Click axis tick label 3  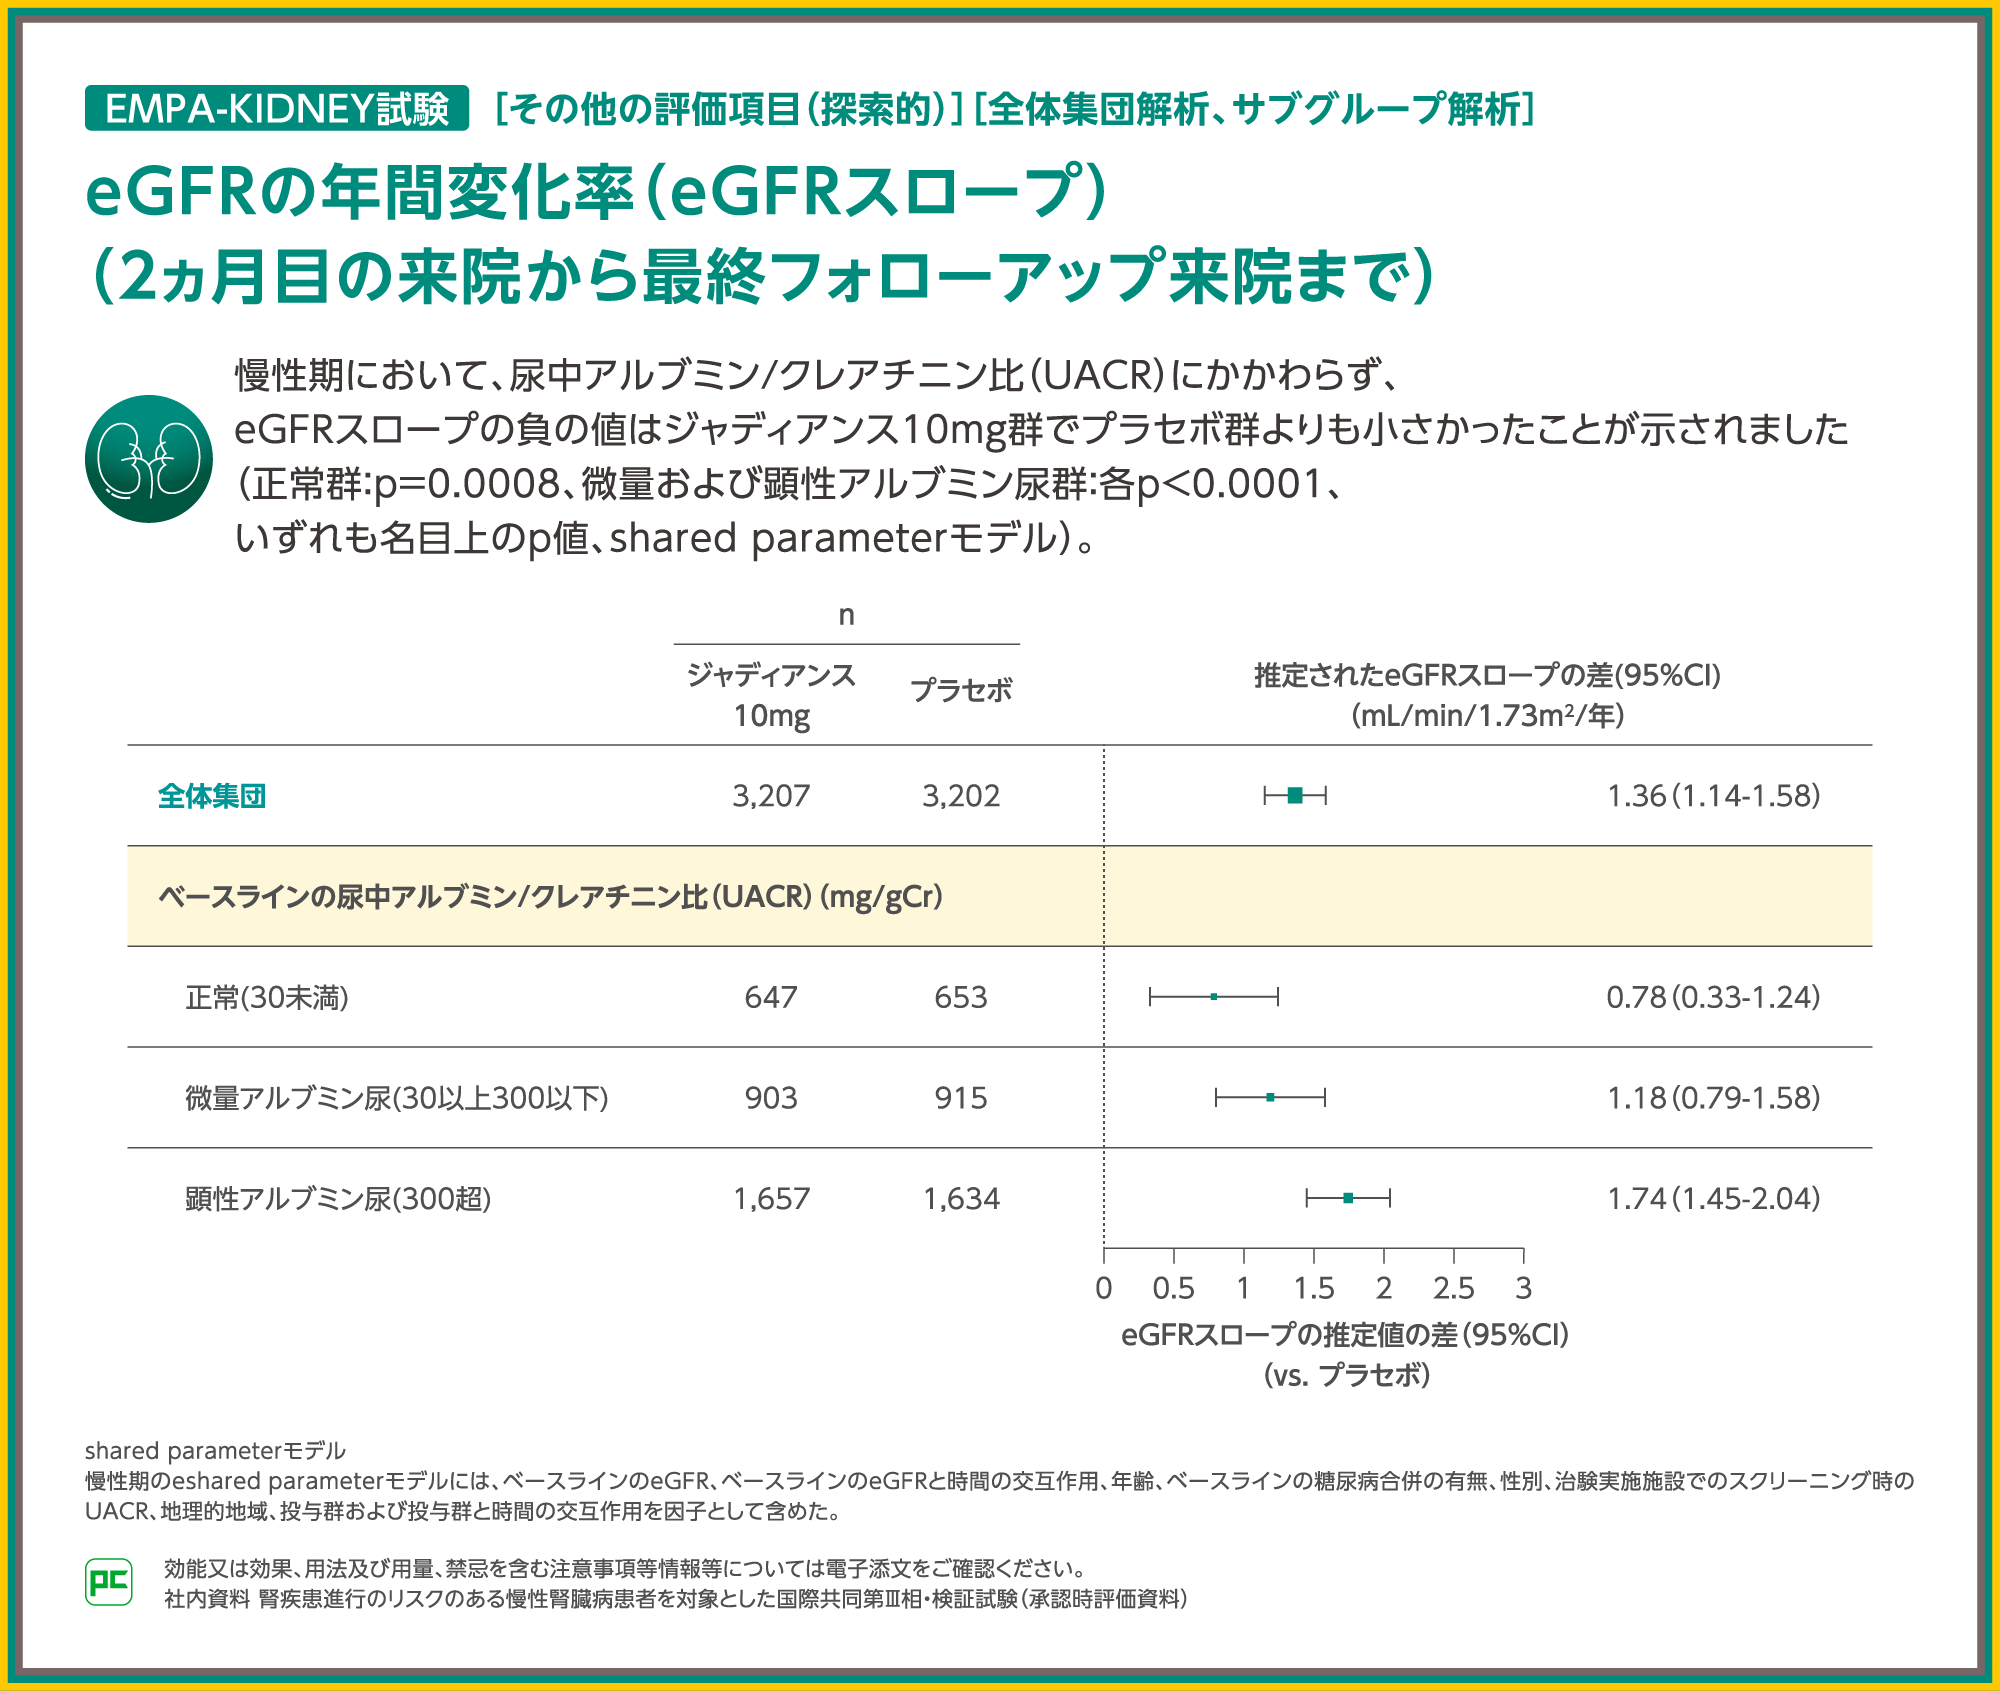click(1523, 1288)
